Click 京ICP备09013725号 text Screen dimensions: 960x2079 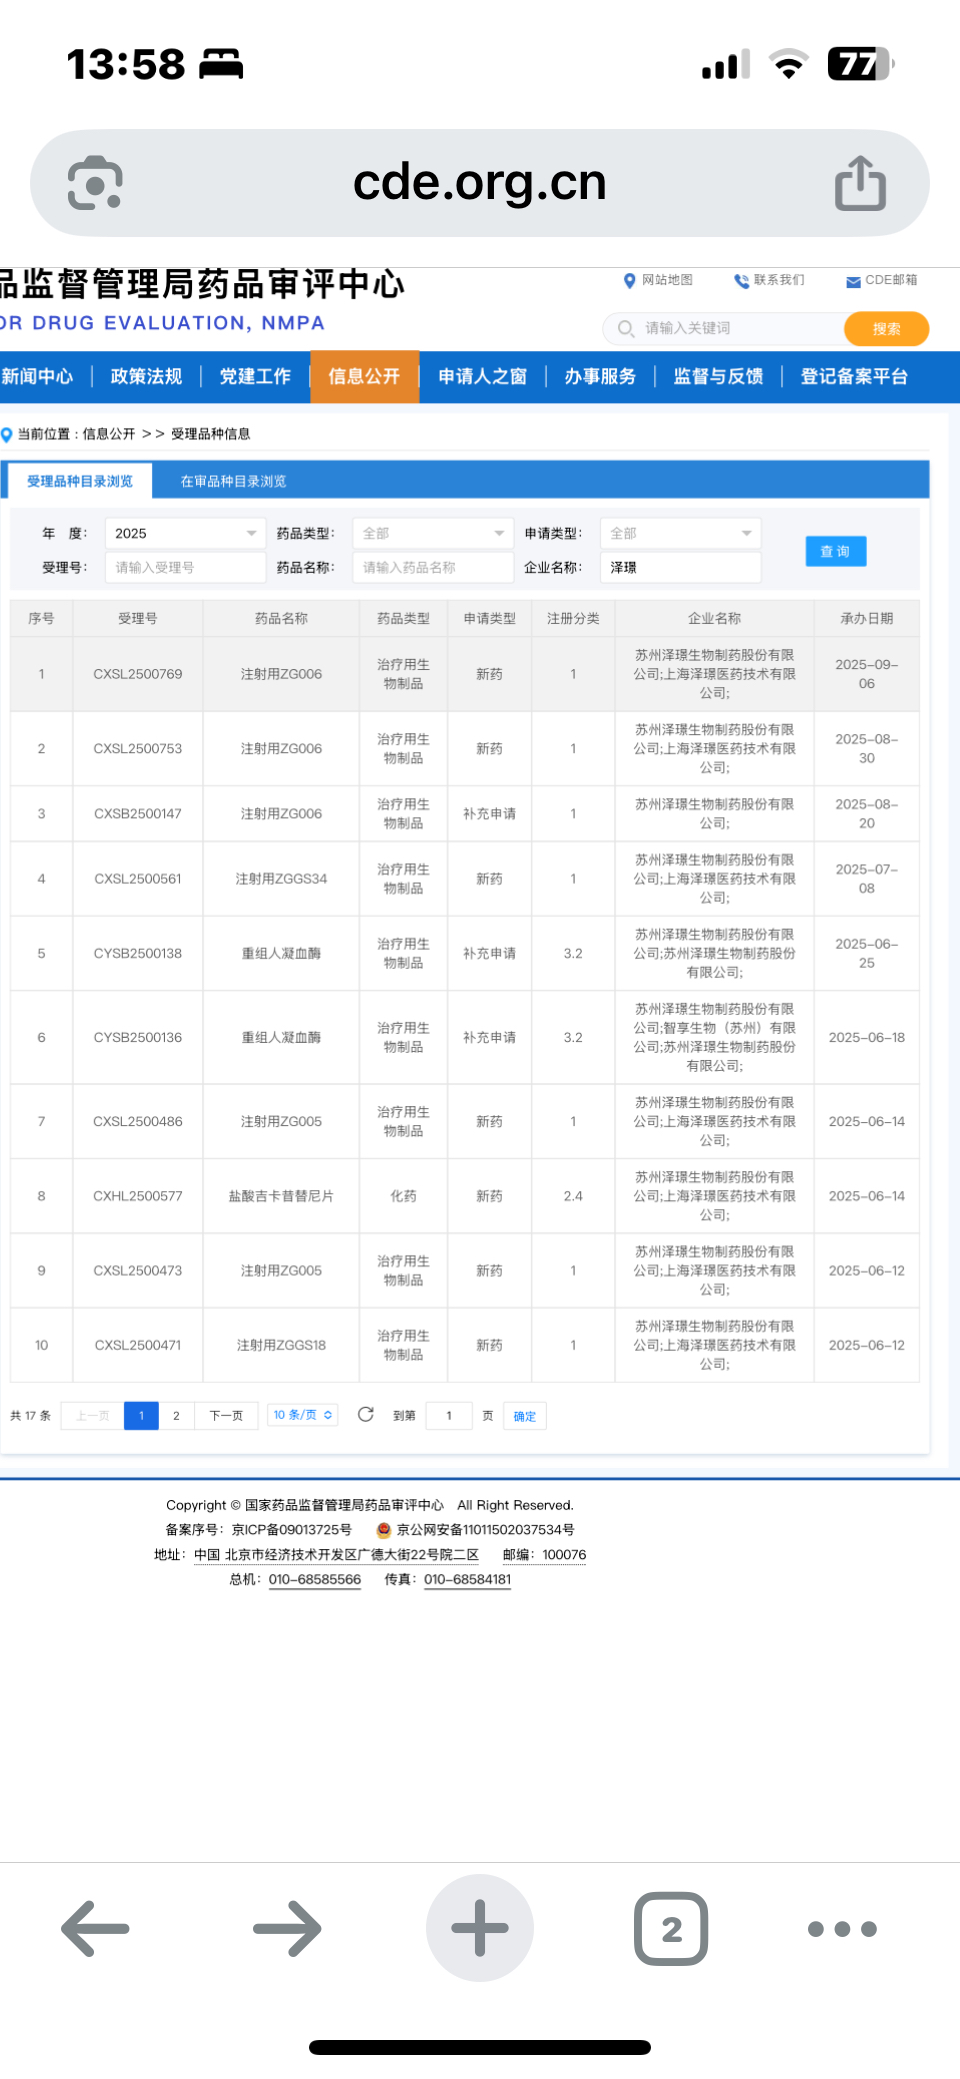[x=292, y=1529]
